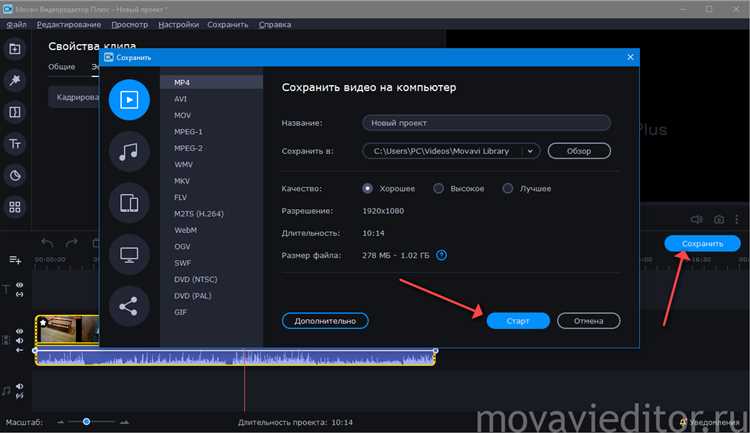Select Save for devices icon
The image size is (750, 433).
click(129, 203)
